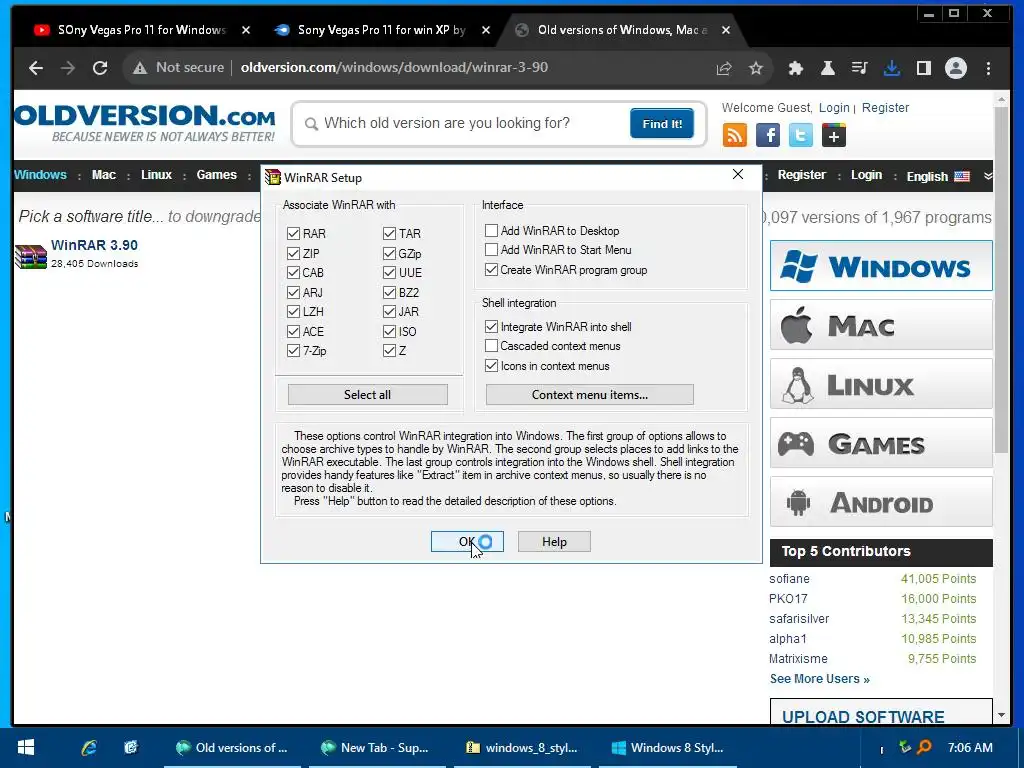
Task: Click the orange RSS feed icon
Action: point(735,135)
